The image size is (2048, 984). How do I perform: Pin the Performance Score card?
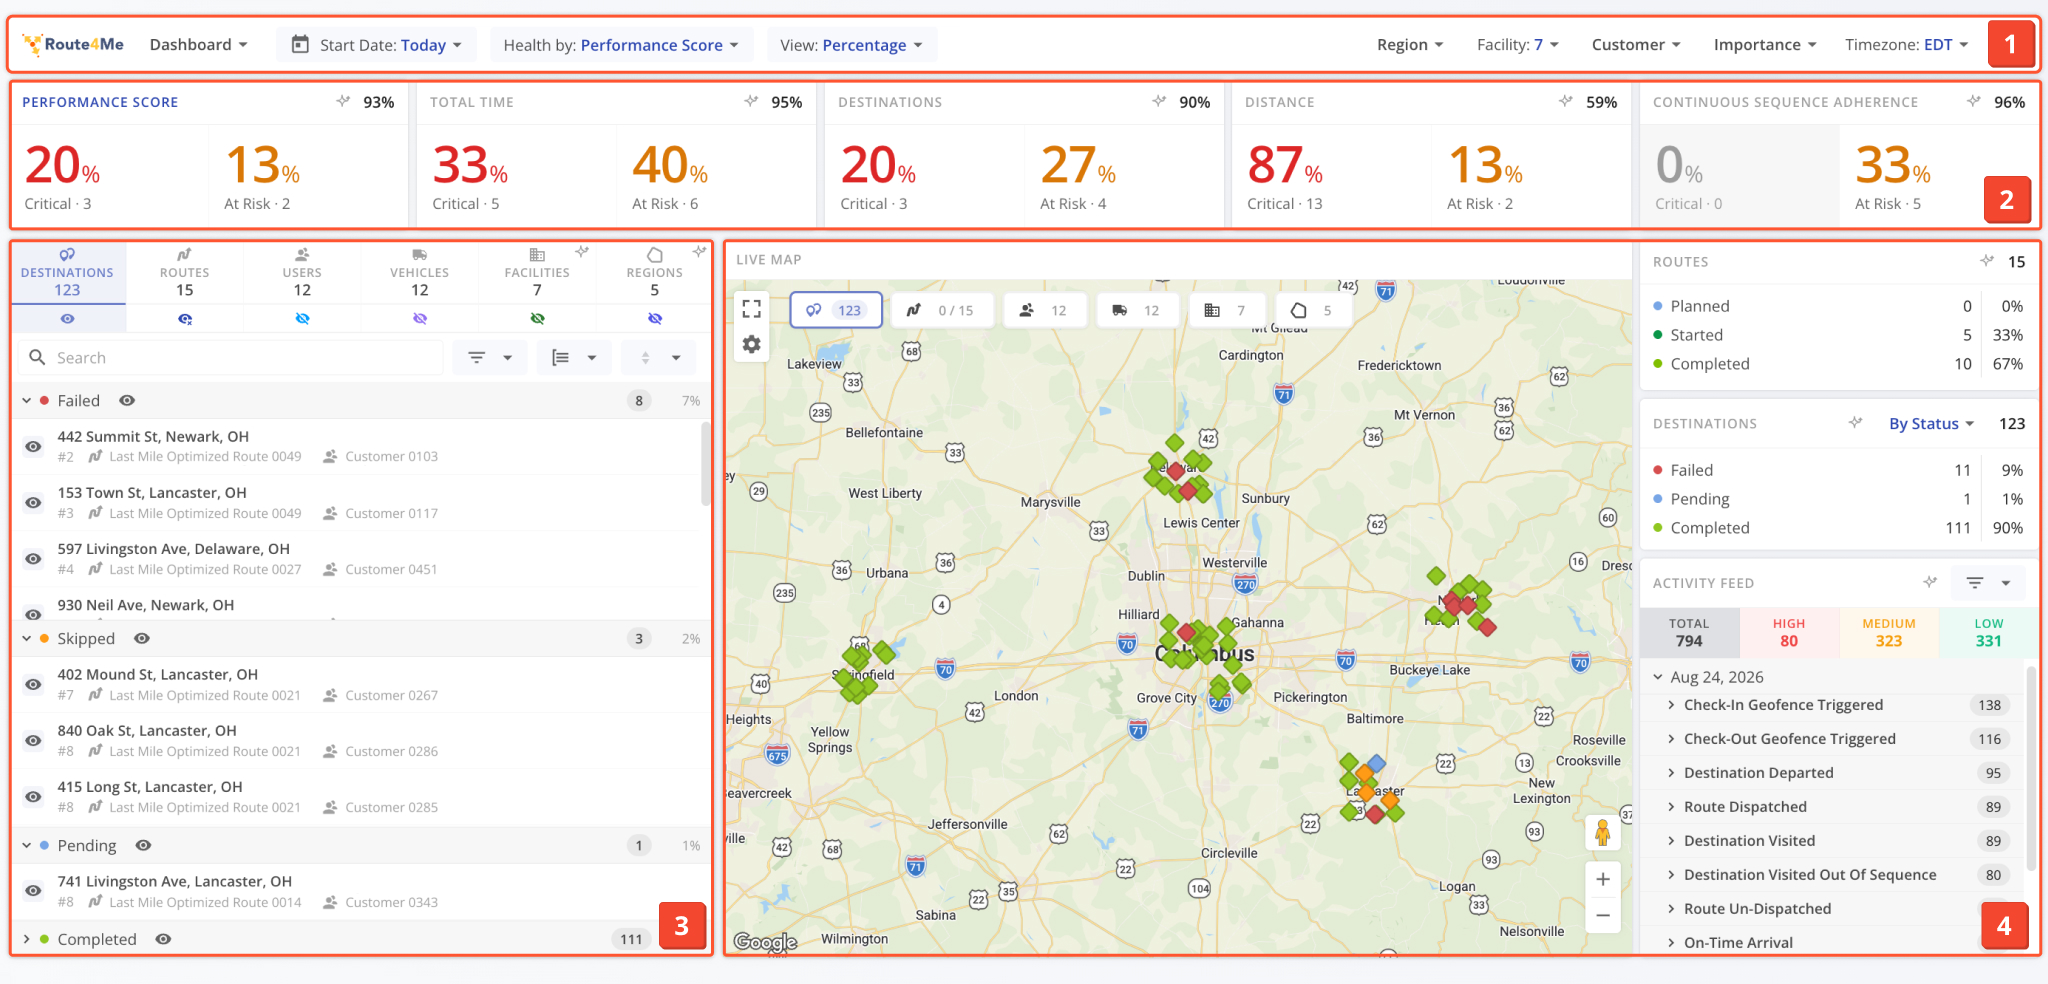click(x=343, y=101)
